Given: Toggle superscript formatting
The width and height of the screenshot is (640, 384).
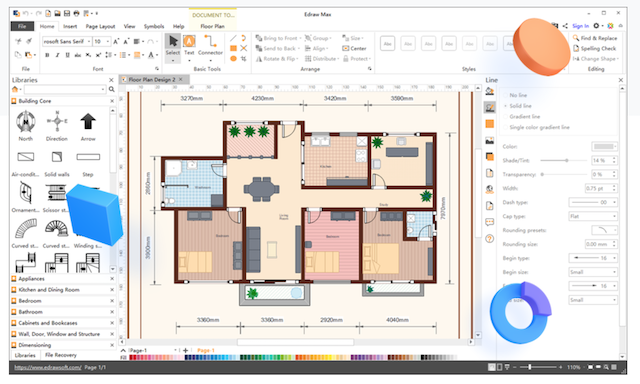Looking at the screenshot, I should pos(98,55).
